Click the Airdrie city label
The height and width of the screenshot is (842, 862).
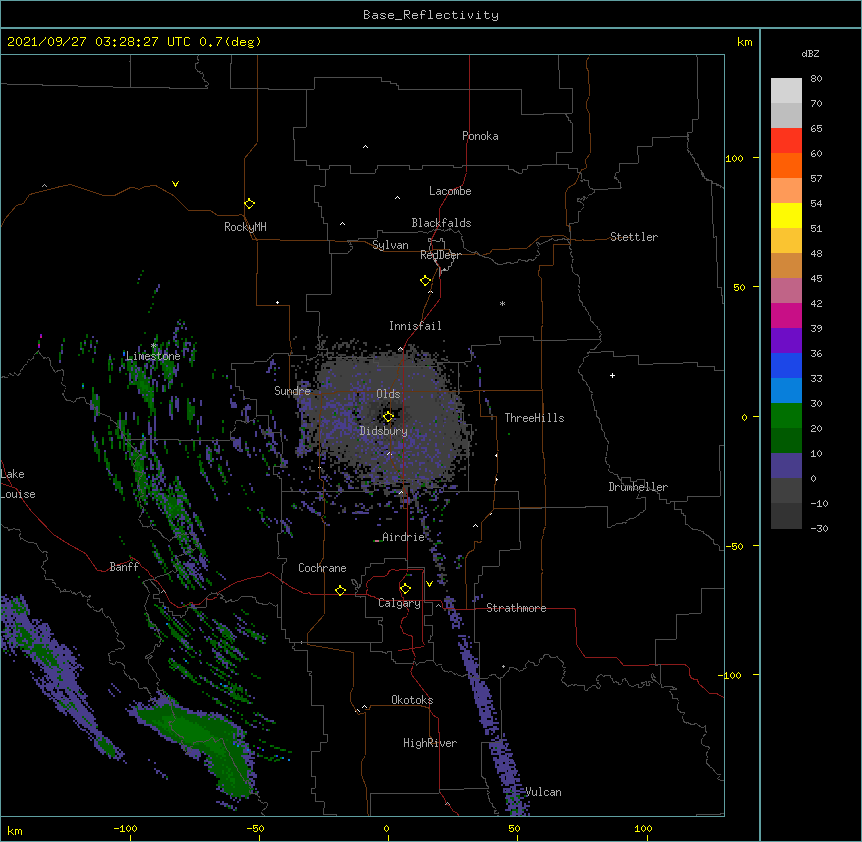pyautogui.click(x=404, y=537)
